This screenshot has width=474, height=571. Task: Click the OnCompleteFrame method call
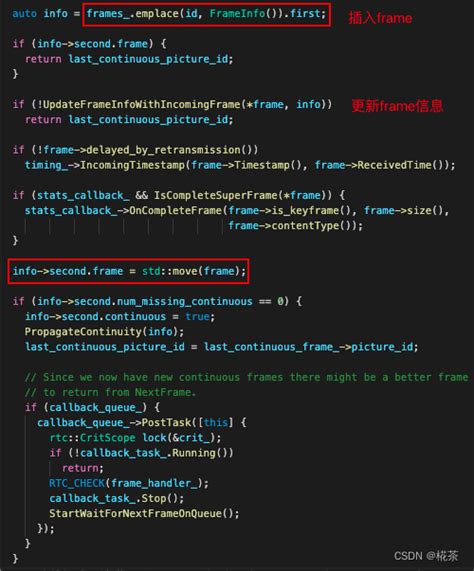(x=175, y=210)
